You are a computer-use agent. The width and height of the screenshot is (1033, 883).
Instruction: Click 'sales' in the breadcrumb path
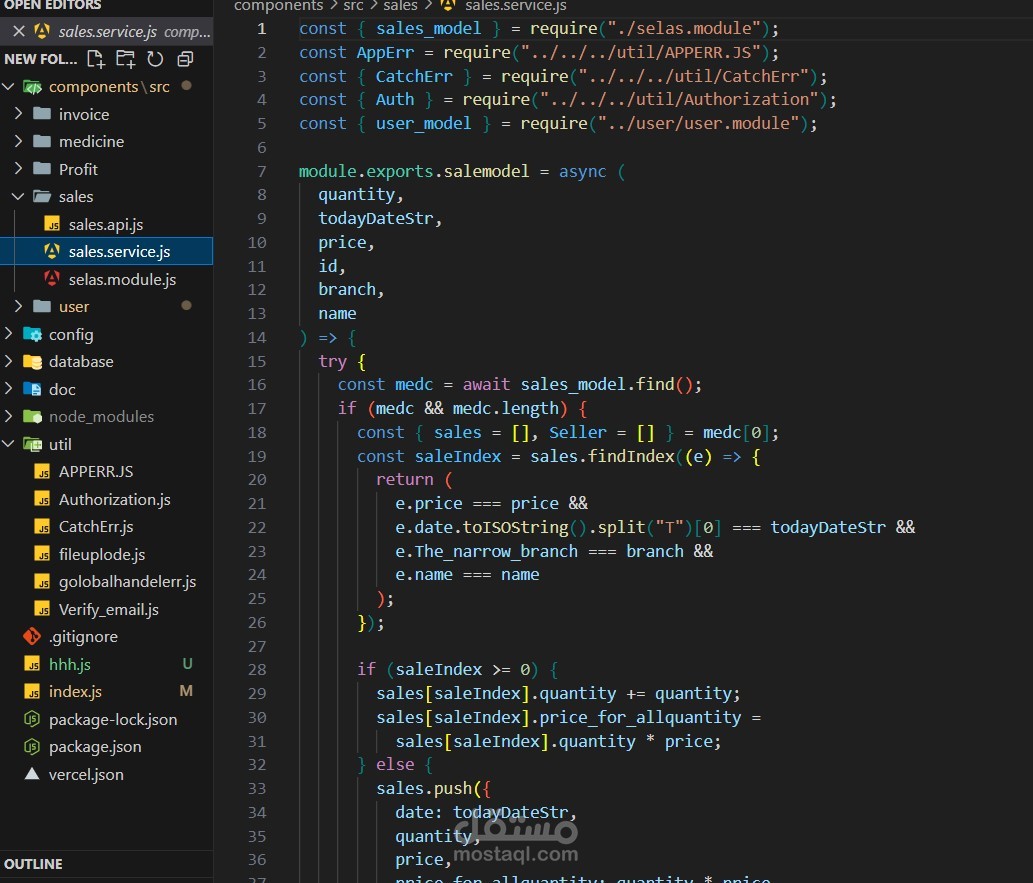point(401,6)
